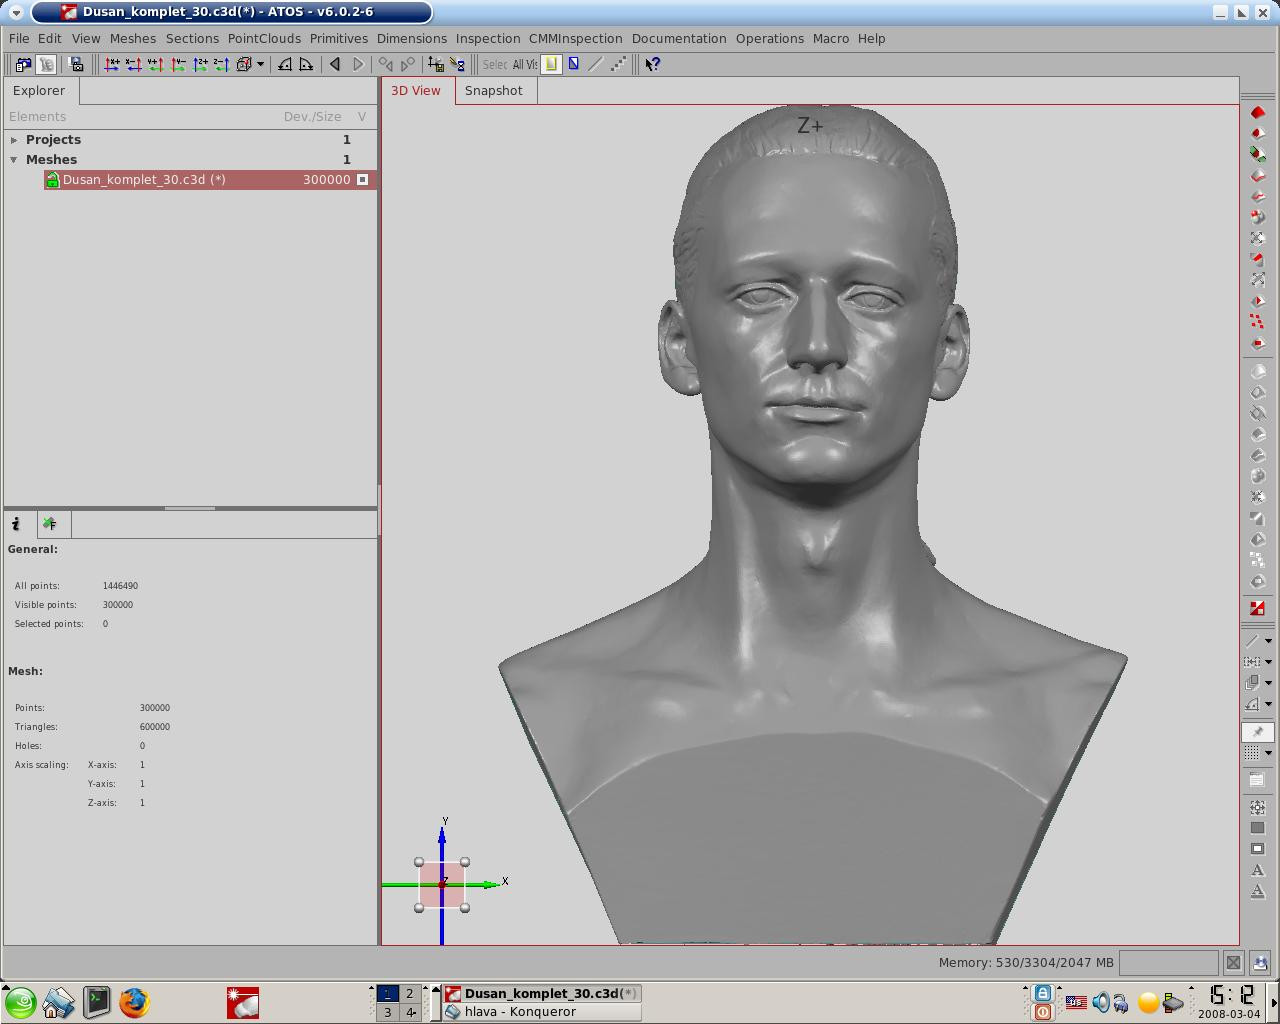The height and width of the screenshot is (1024, 1280).
Task: Collapse the Meshes tree node
Action: click(x=14, y=160)
